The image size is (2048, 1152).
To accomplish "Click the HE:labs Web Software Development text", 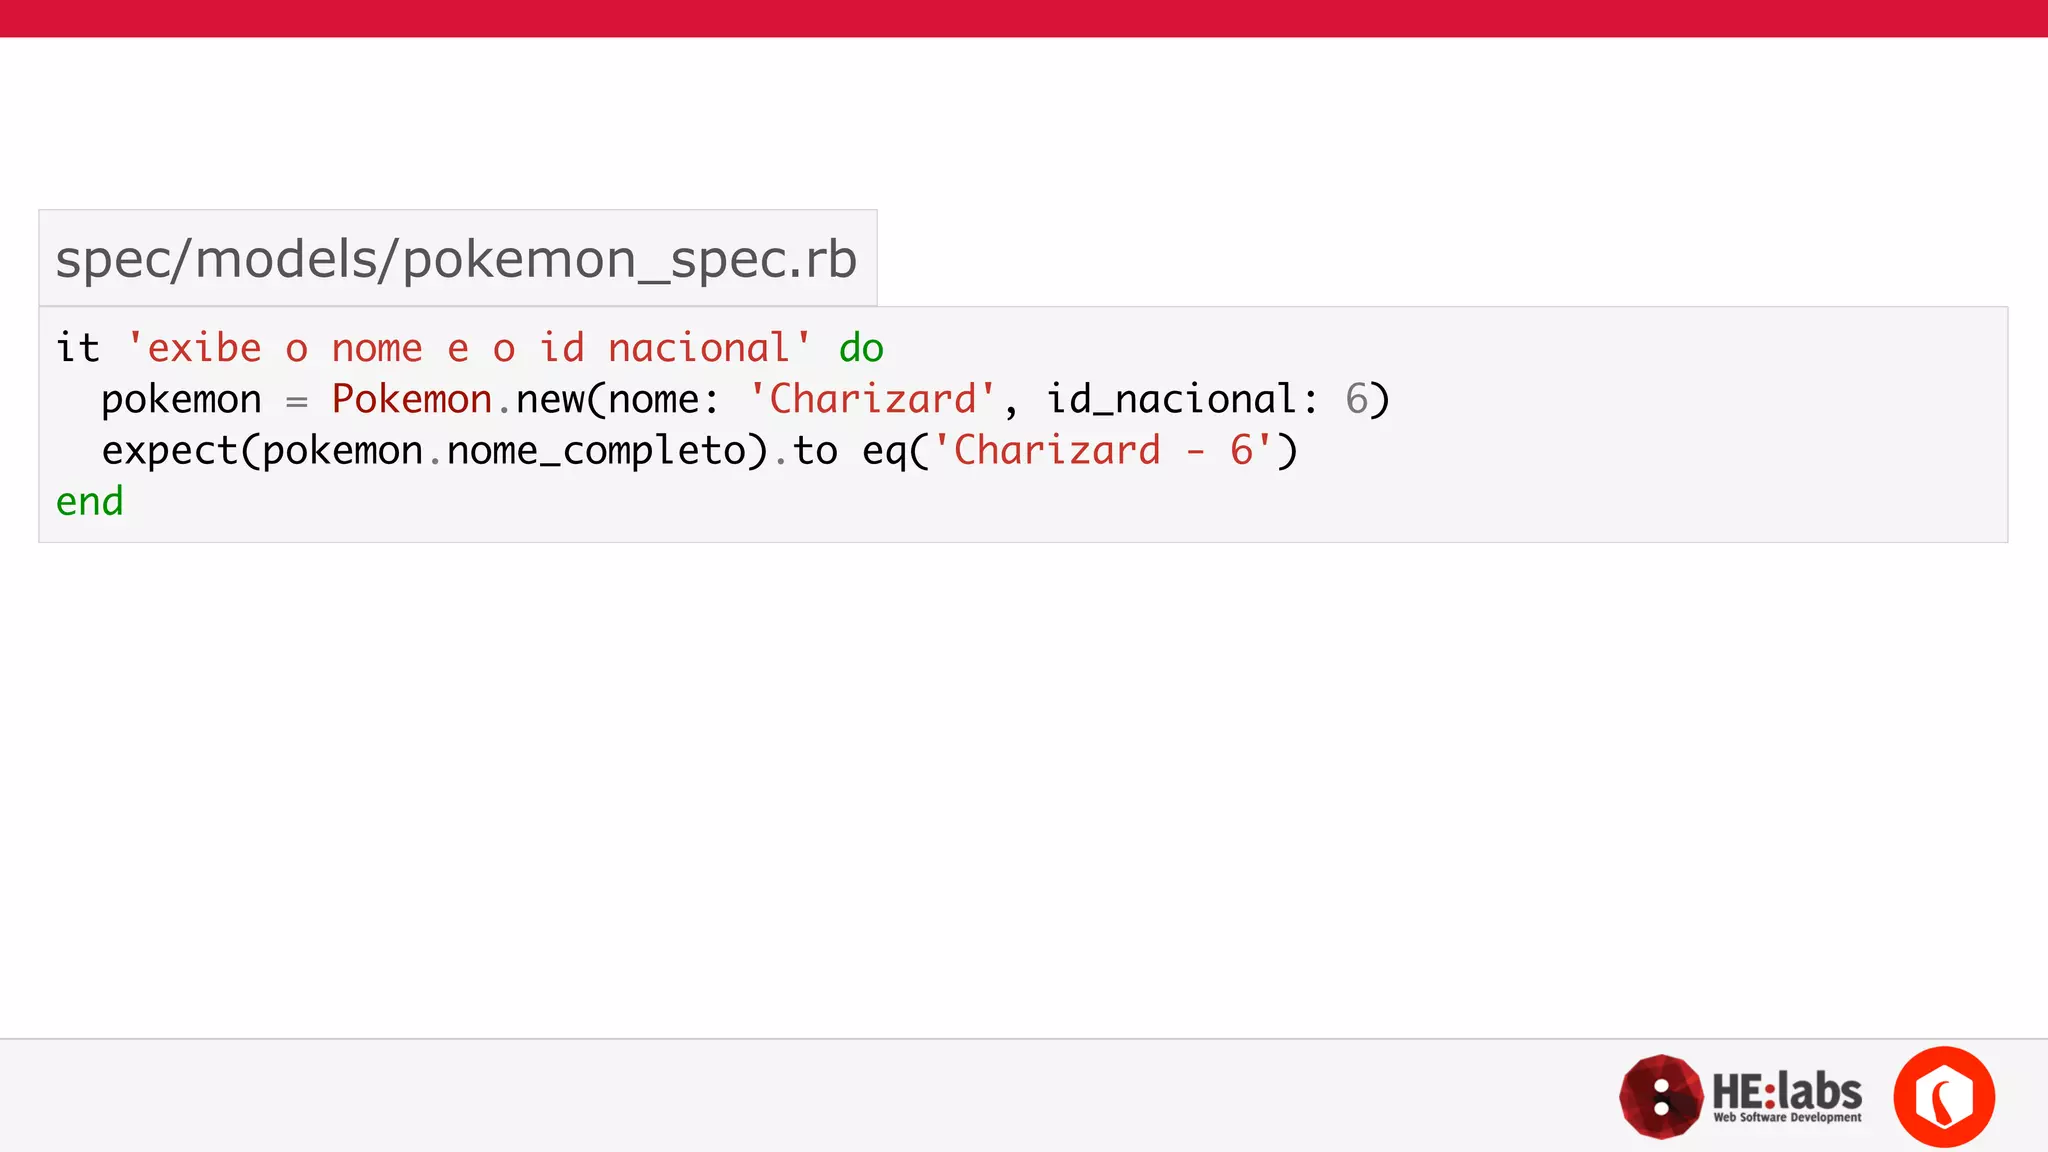I will (x=1787, y=1098).
